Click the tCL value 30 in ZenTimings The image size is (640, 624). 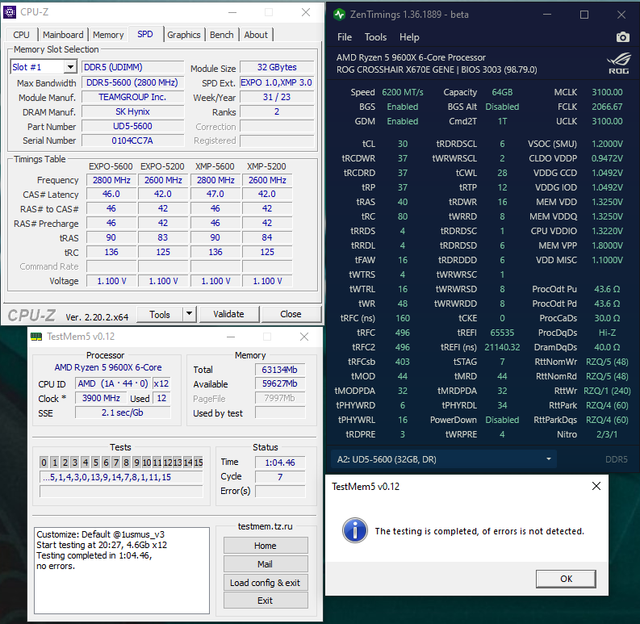pos(402,144)
